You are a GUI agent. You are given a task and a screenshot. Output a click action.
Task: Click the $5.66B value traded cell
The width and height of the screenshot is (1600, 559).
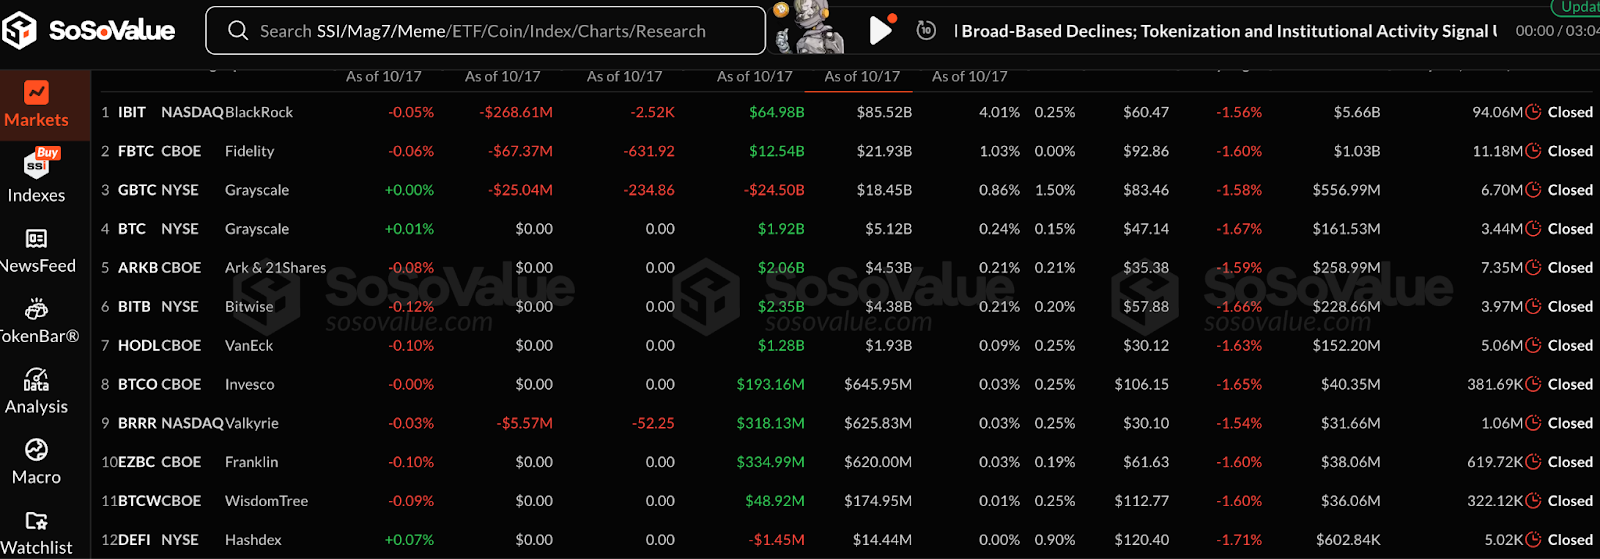coord(1357,112)
